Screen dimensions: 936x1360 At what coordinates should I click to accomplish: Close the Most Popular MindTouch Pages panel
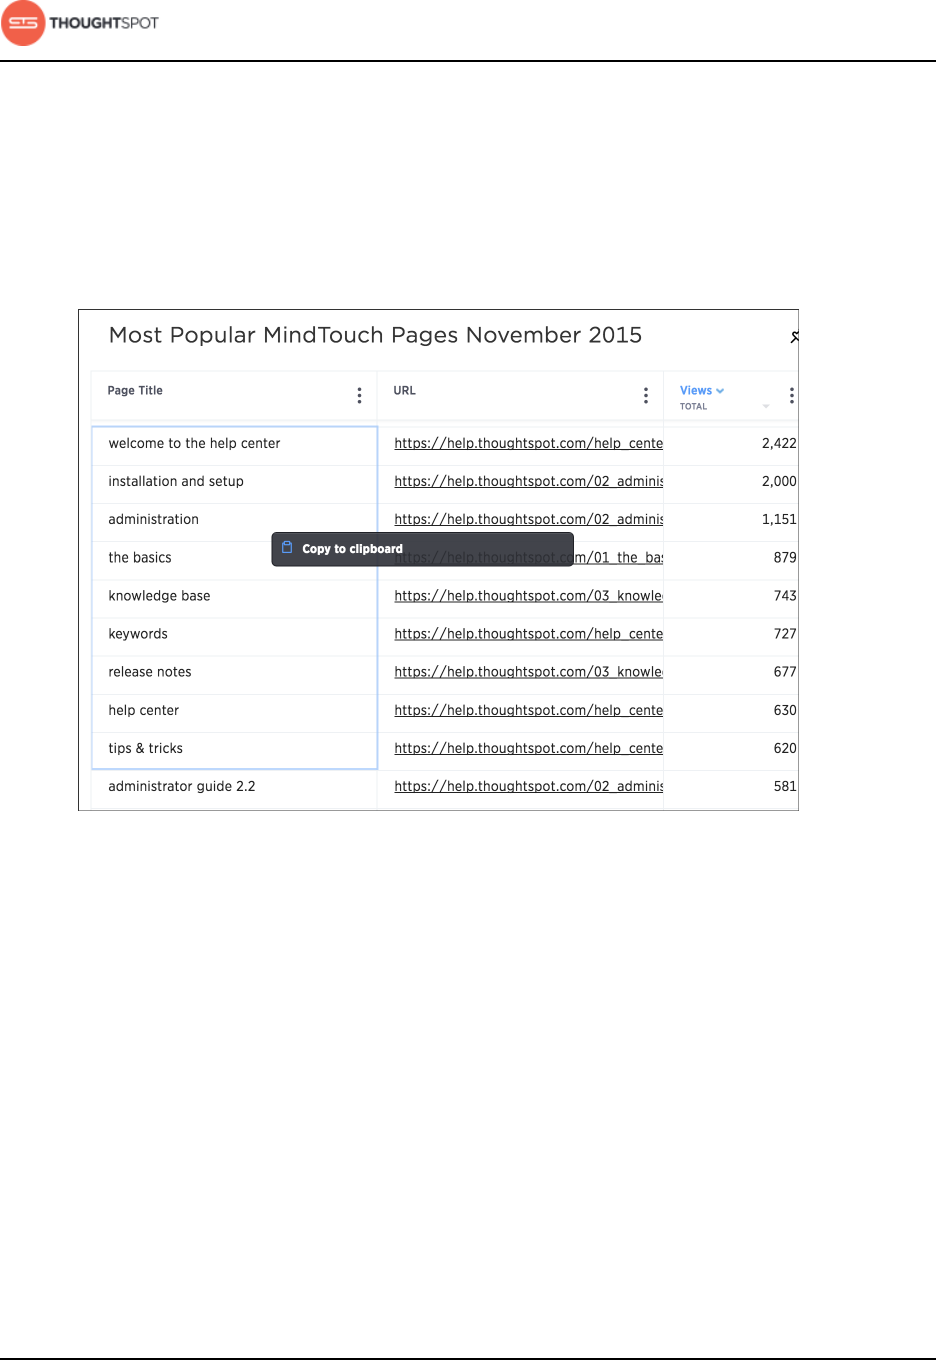point(794,337)
